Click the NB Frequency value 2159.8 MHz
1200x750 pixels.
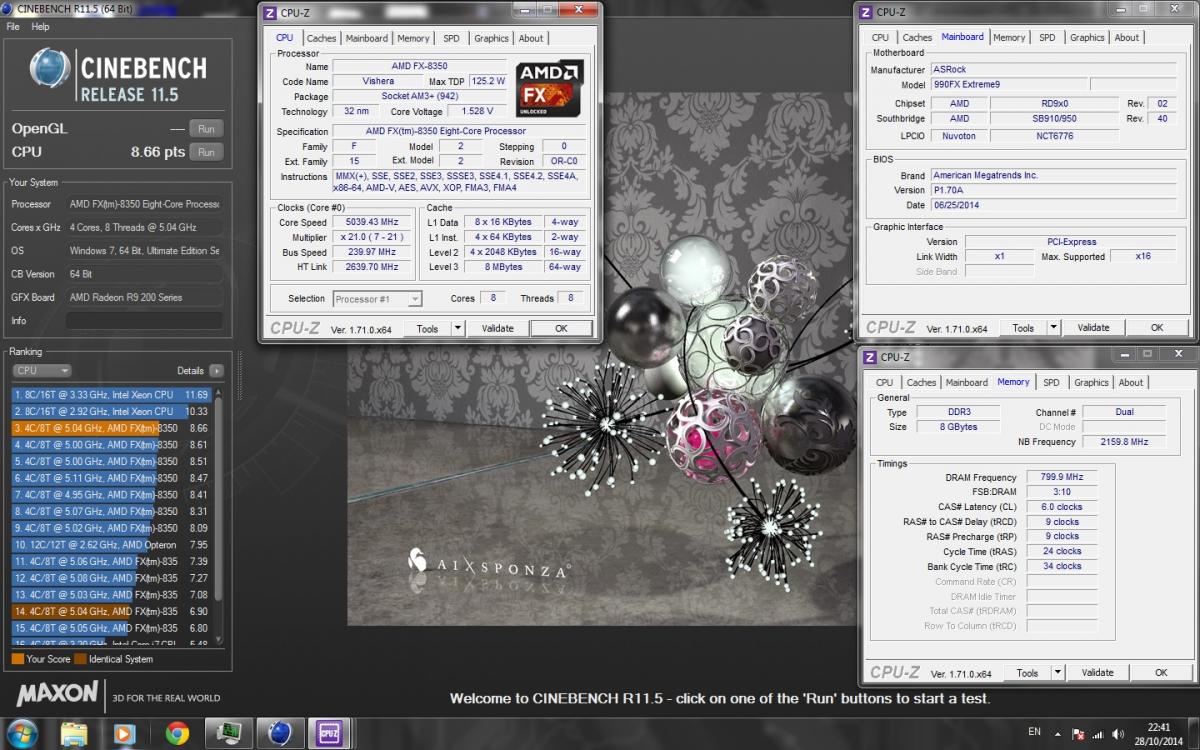tap(1125, 441)
